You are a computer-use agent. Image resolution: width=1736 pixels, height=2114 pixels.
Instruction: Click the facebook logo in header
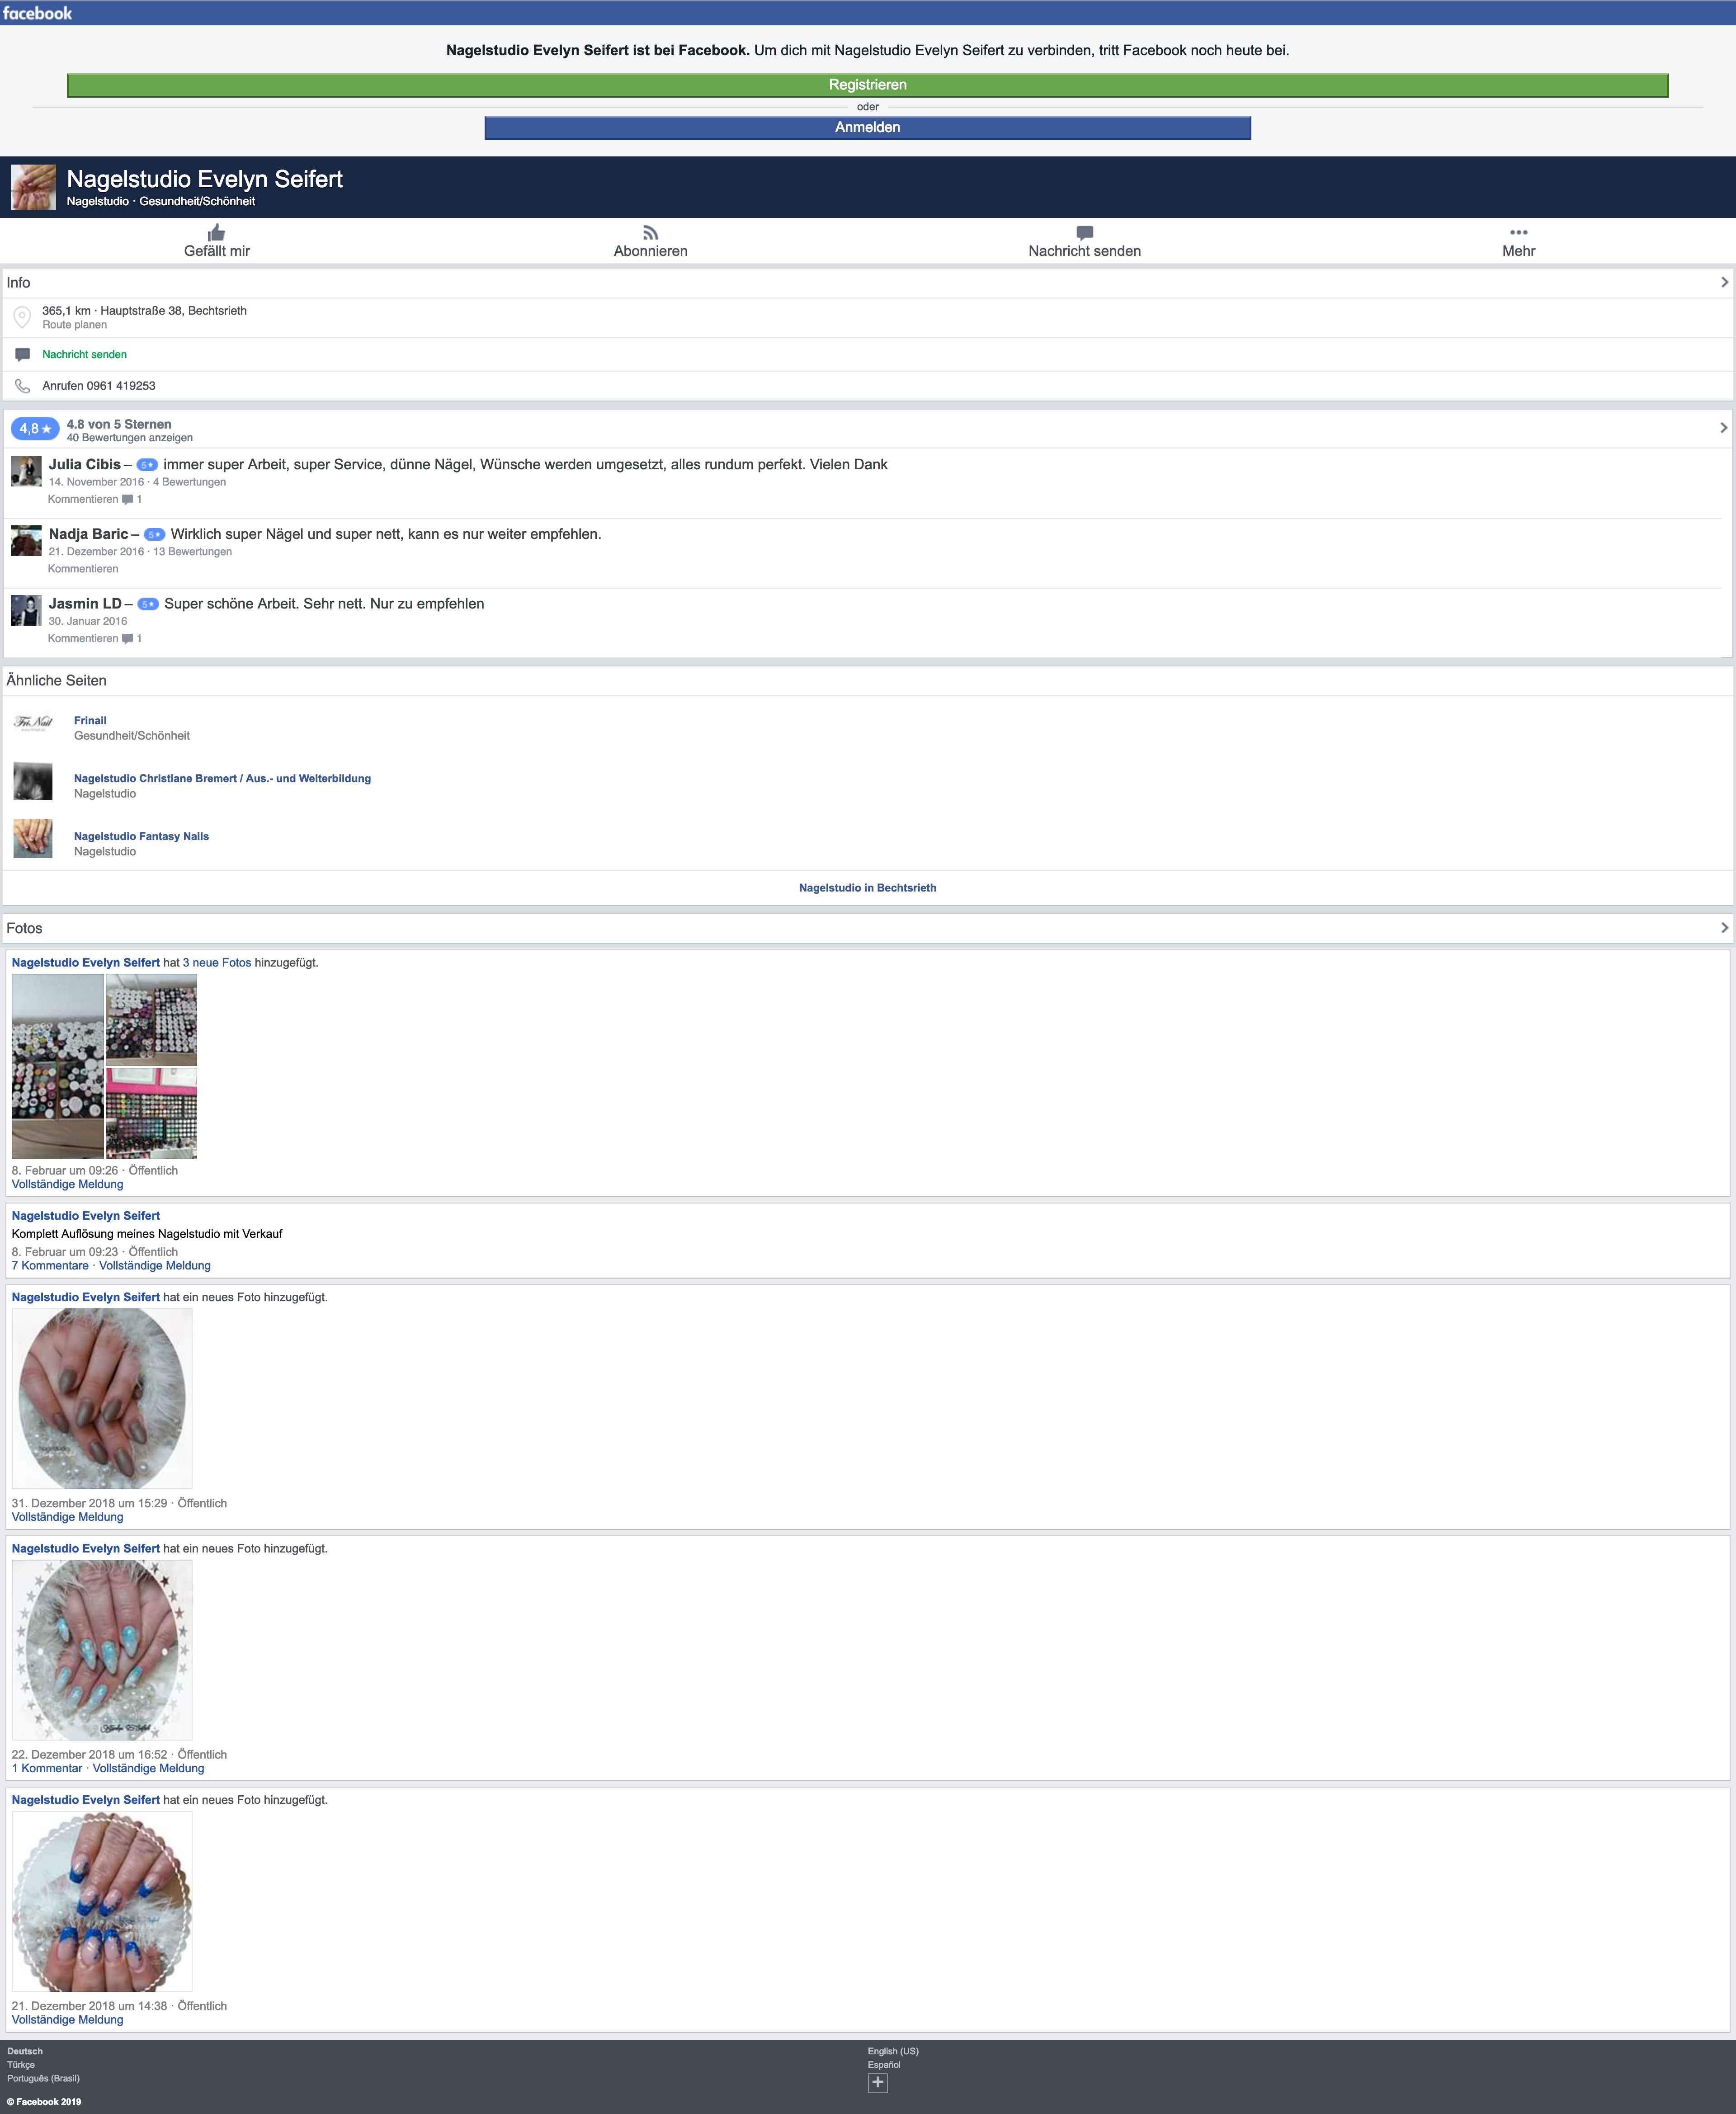click(x=38, y=13)
